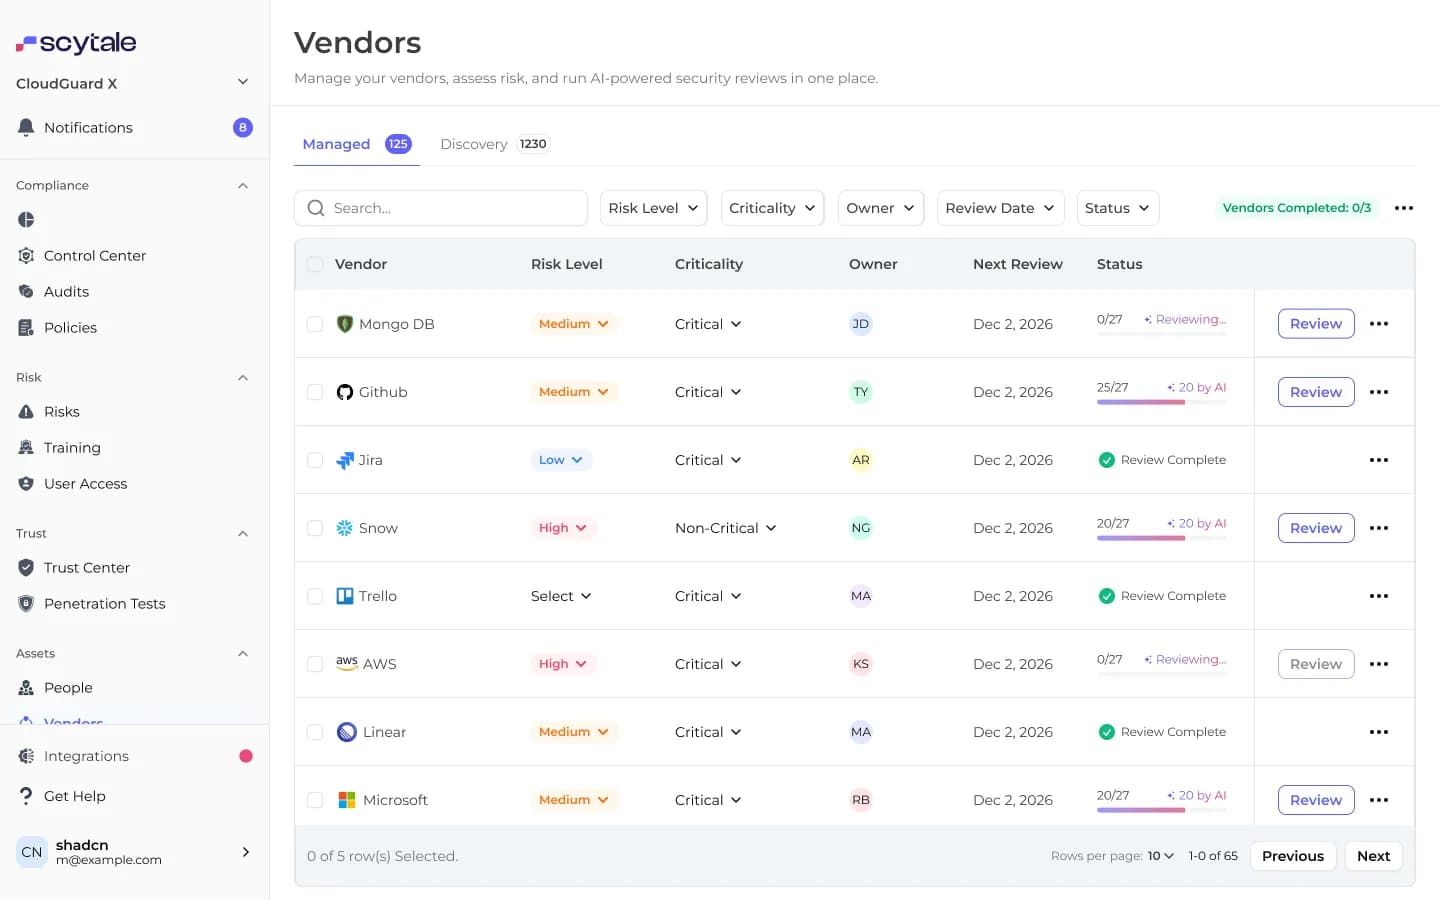The image size is (1440, 900).
Task: Click the Integrations sidebar icon
Action: pyautogui.click(x=26, y=756)
